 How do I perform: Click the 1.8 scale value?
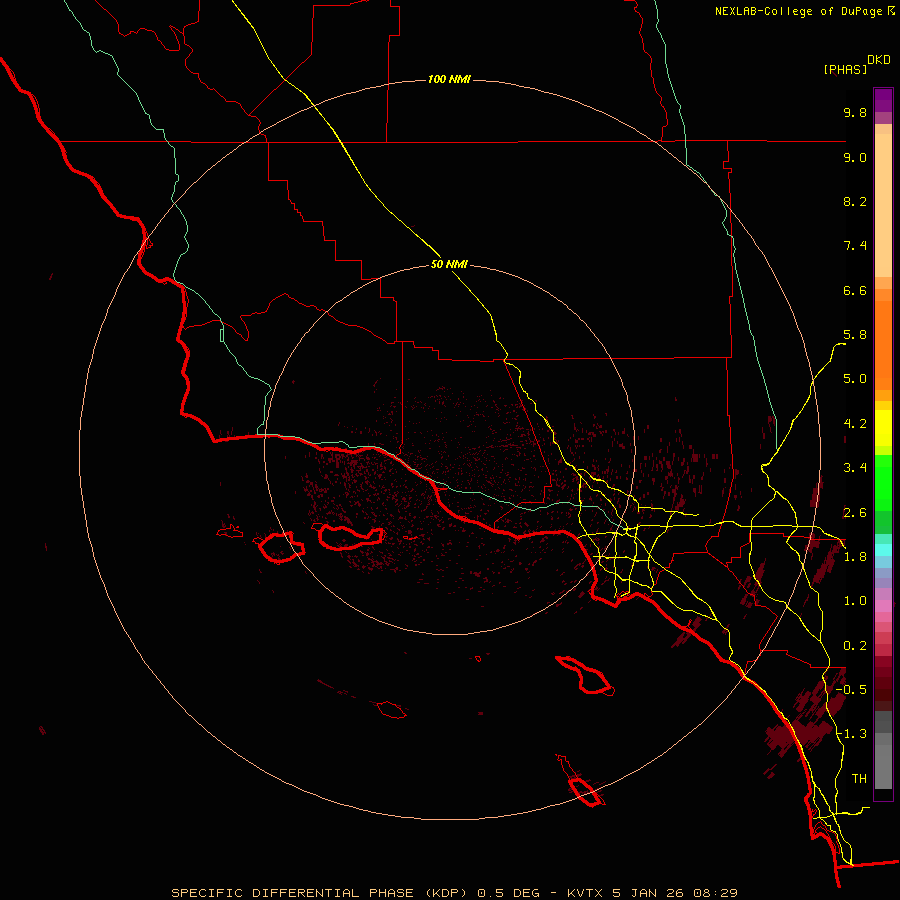855,557
